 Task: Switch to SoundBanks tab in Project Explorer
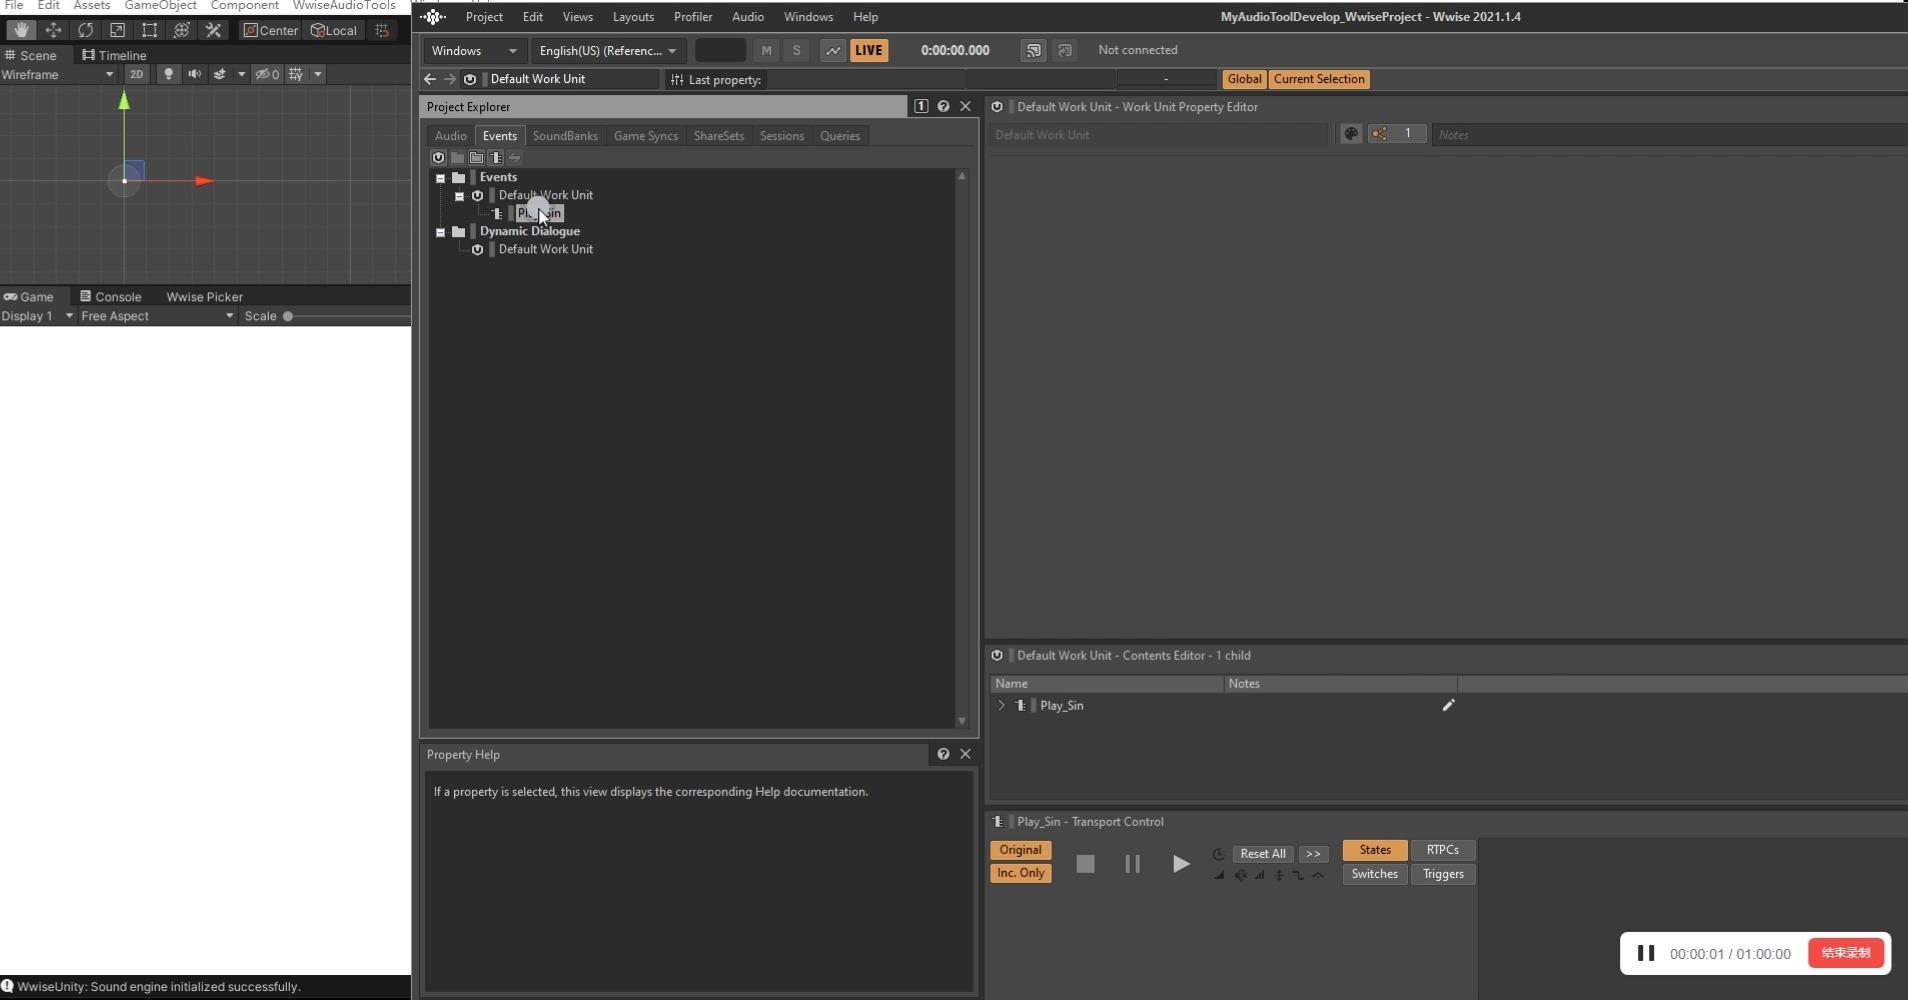tap(565, 136)
